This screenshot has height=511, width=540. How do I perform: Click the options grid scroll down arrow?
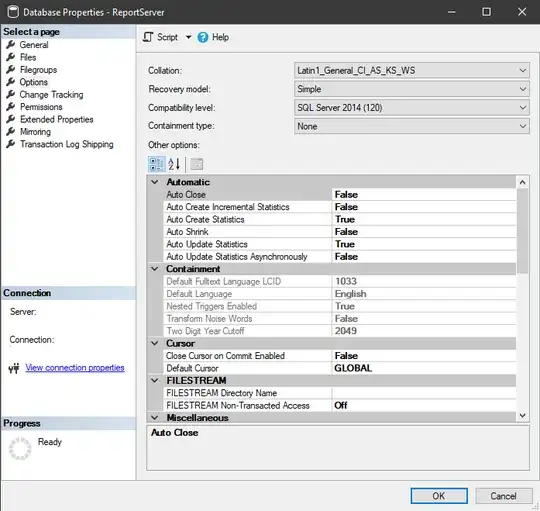[x=522, y=416]
